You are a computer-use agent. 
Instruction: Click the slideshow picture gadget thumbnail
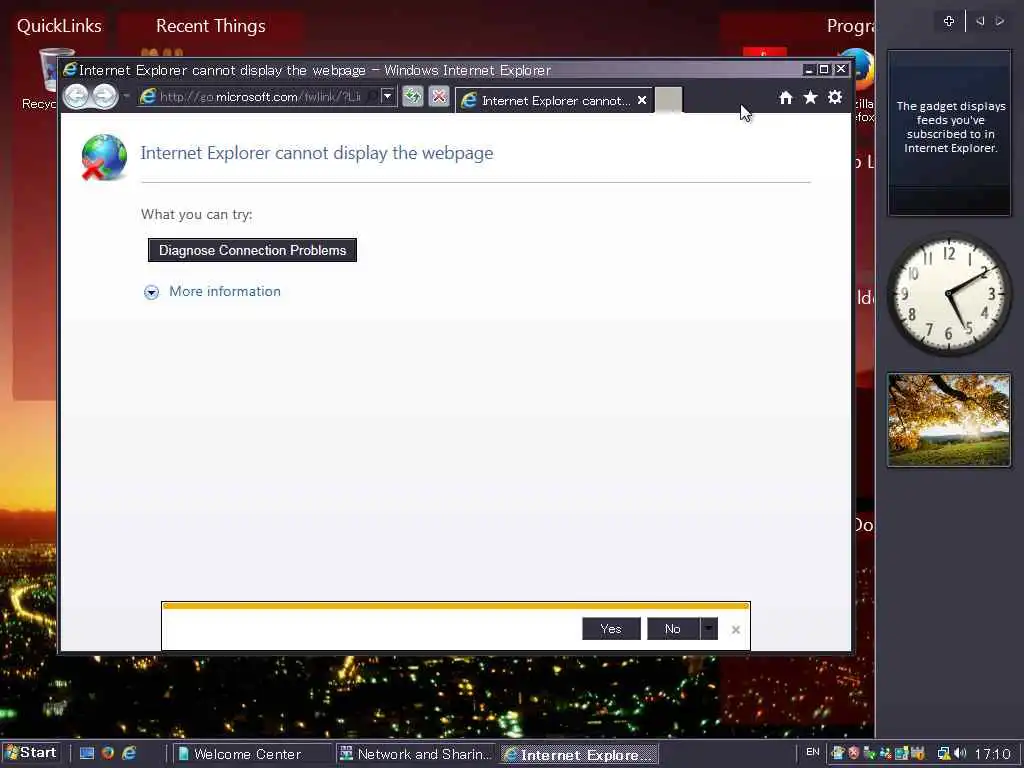(949, 420)
